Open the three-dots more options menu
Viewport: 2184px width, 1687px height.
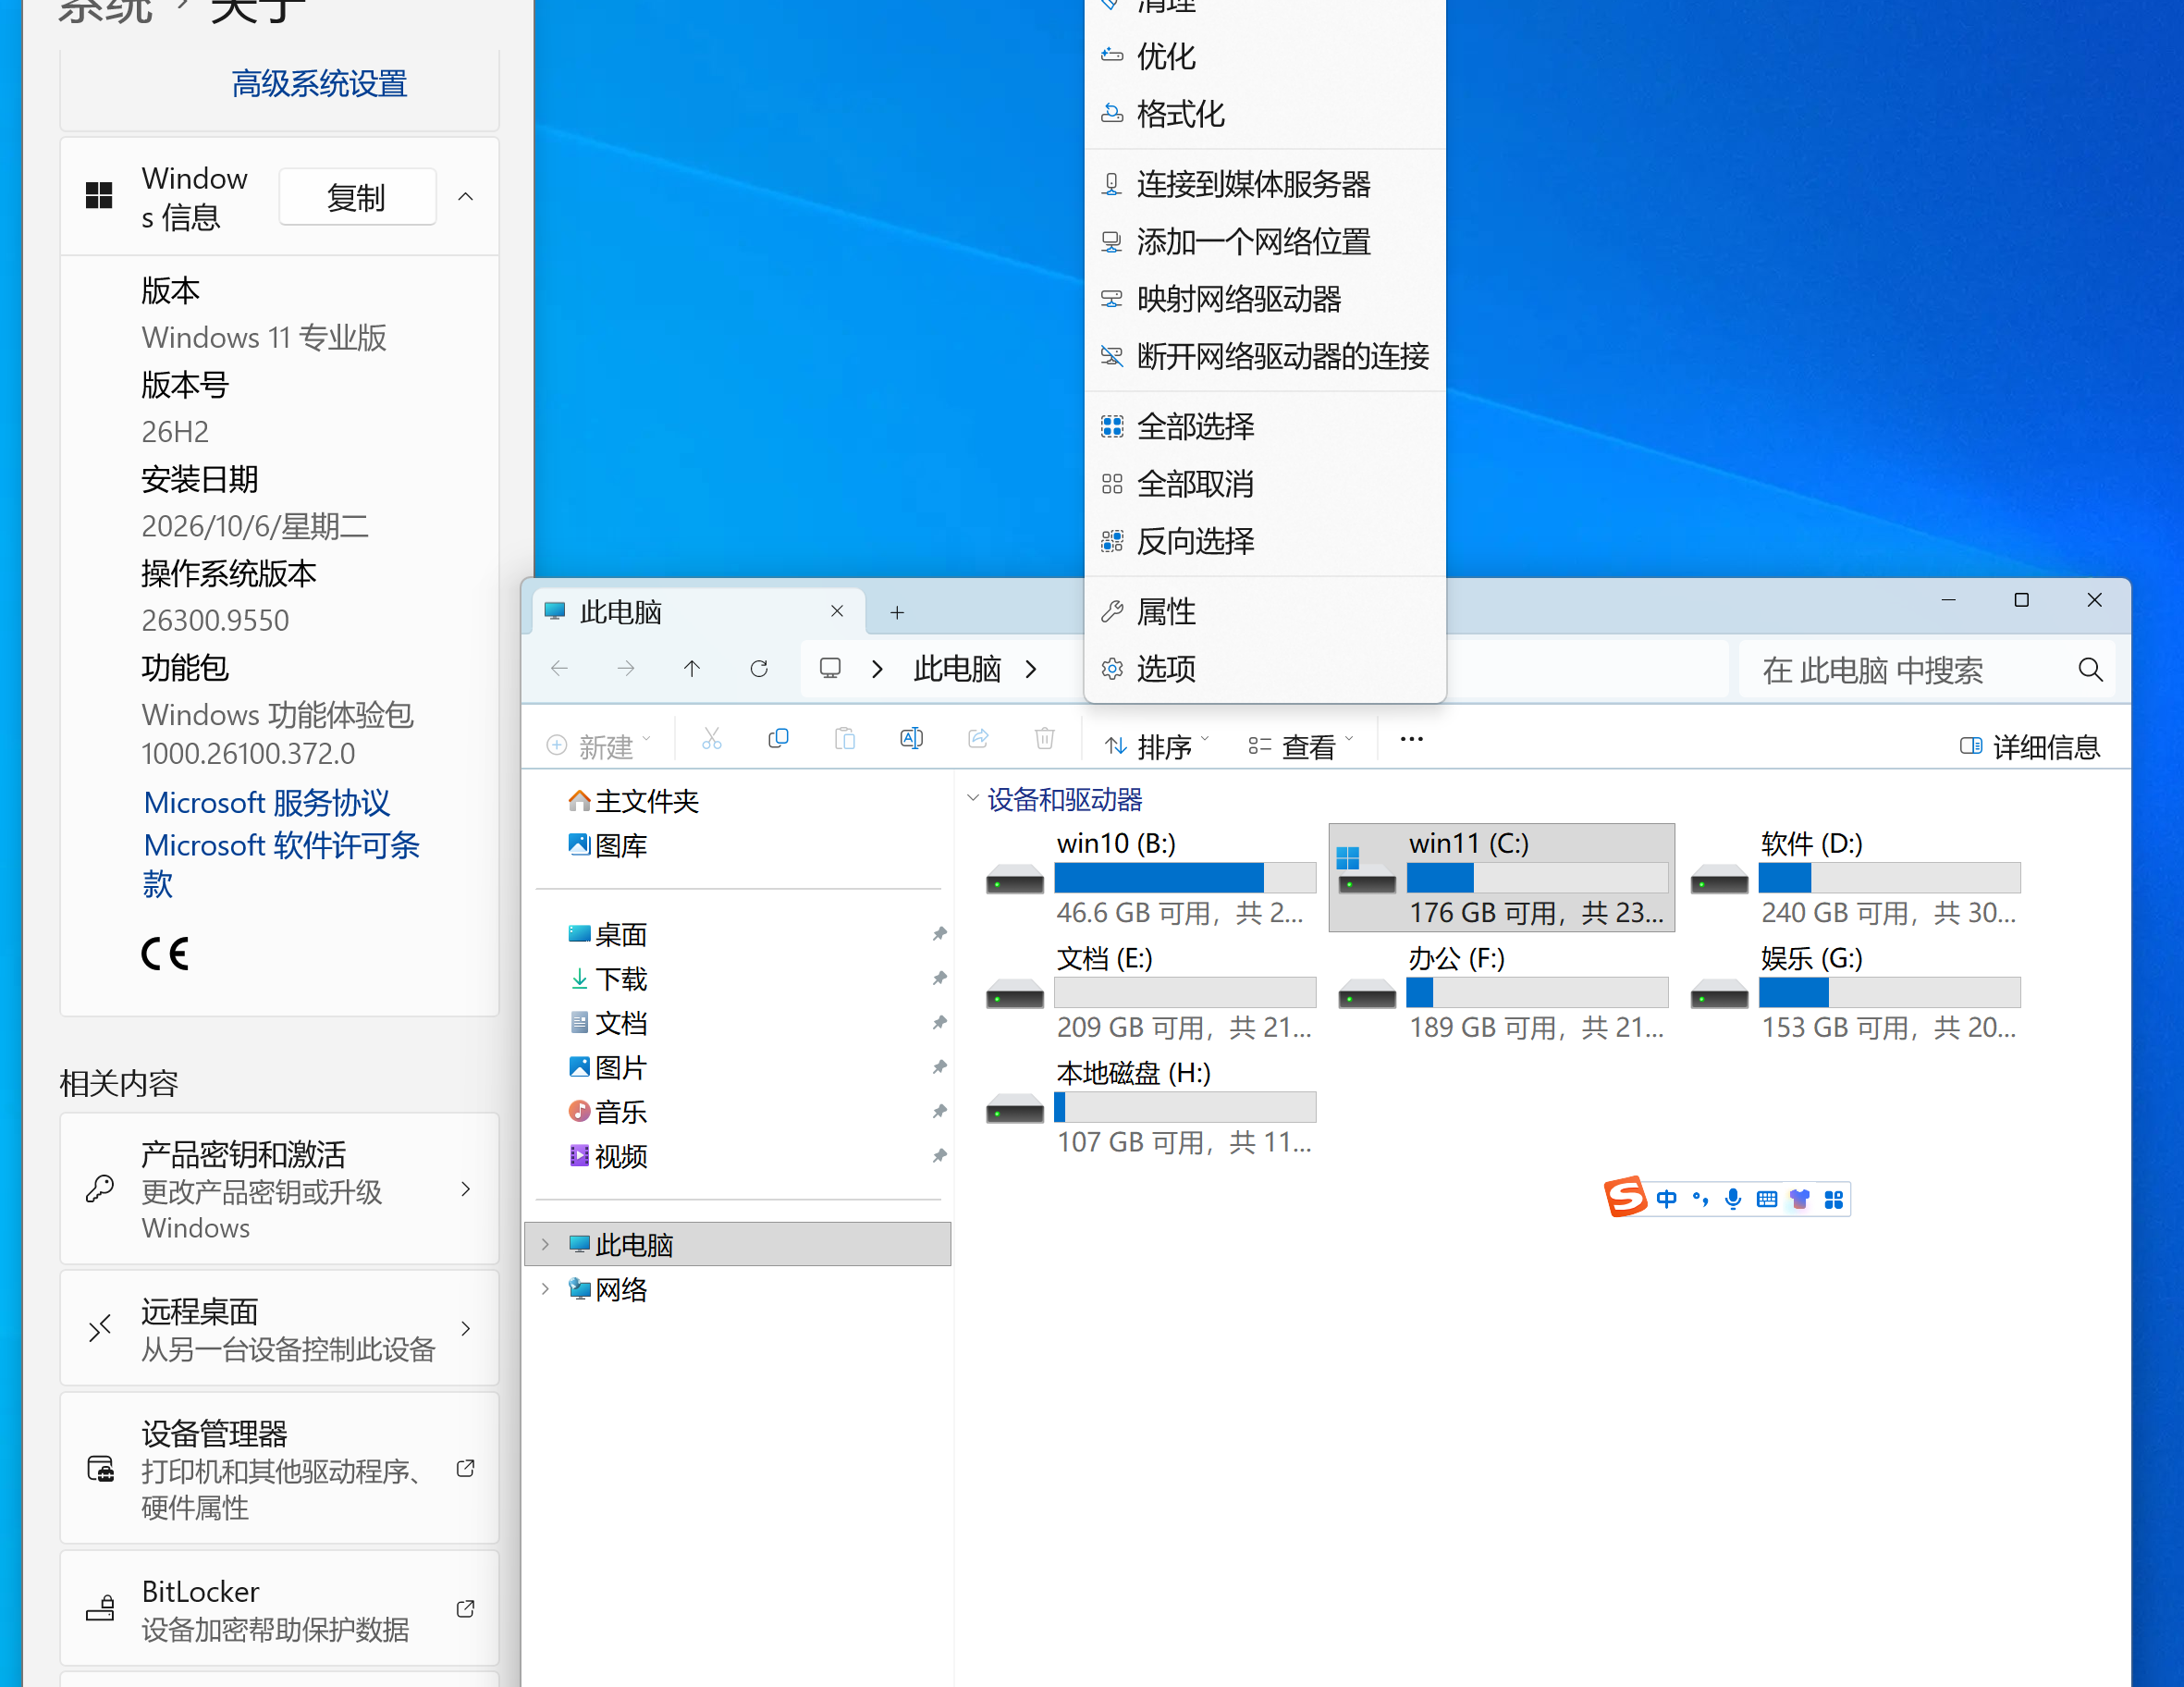(1411, 739)
